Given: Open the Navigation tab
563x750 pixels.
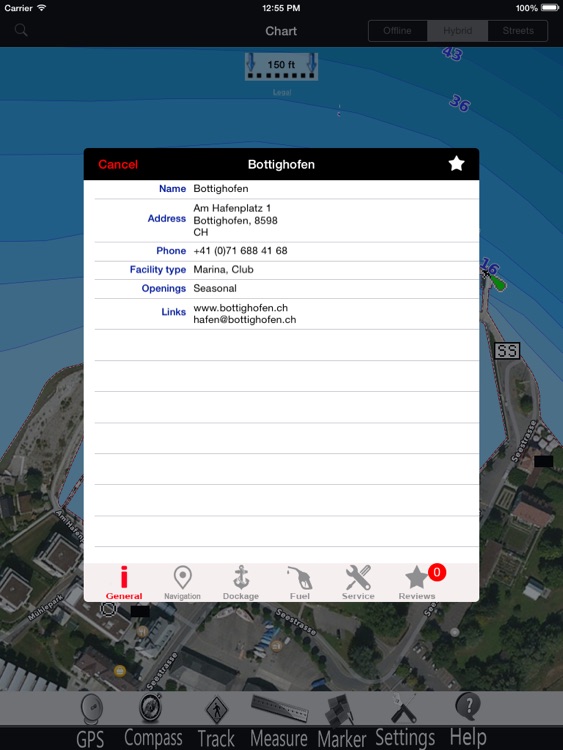Looking at the screenshot, I should (x=182, y=583).
